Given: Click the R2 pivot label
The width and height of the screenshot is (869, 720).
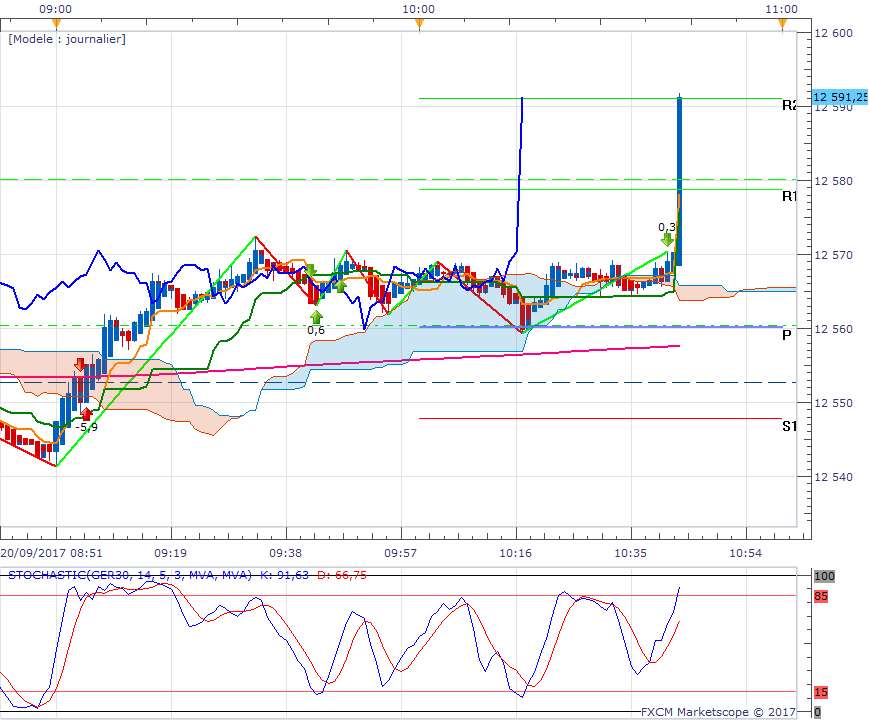Looking at the screenshot, I should tap(789, 105).
